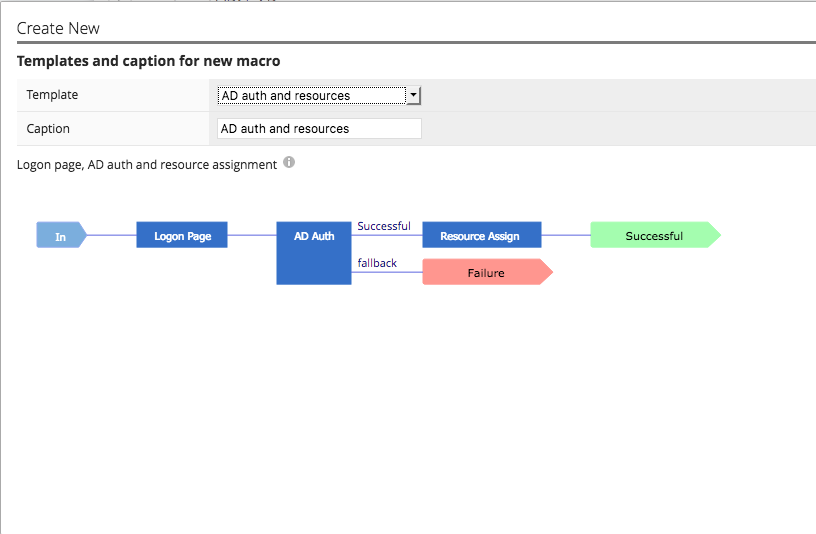
Task: Click the connector between Logon Page and AD Auth
Action: point(252,235)
